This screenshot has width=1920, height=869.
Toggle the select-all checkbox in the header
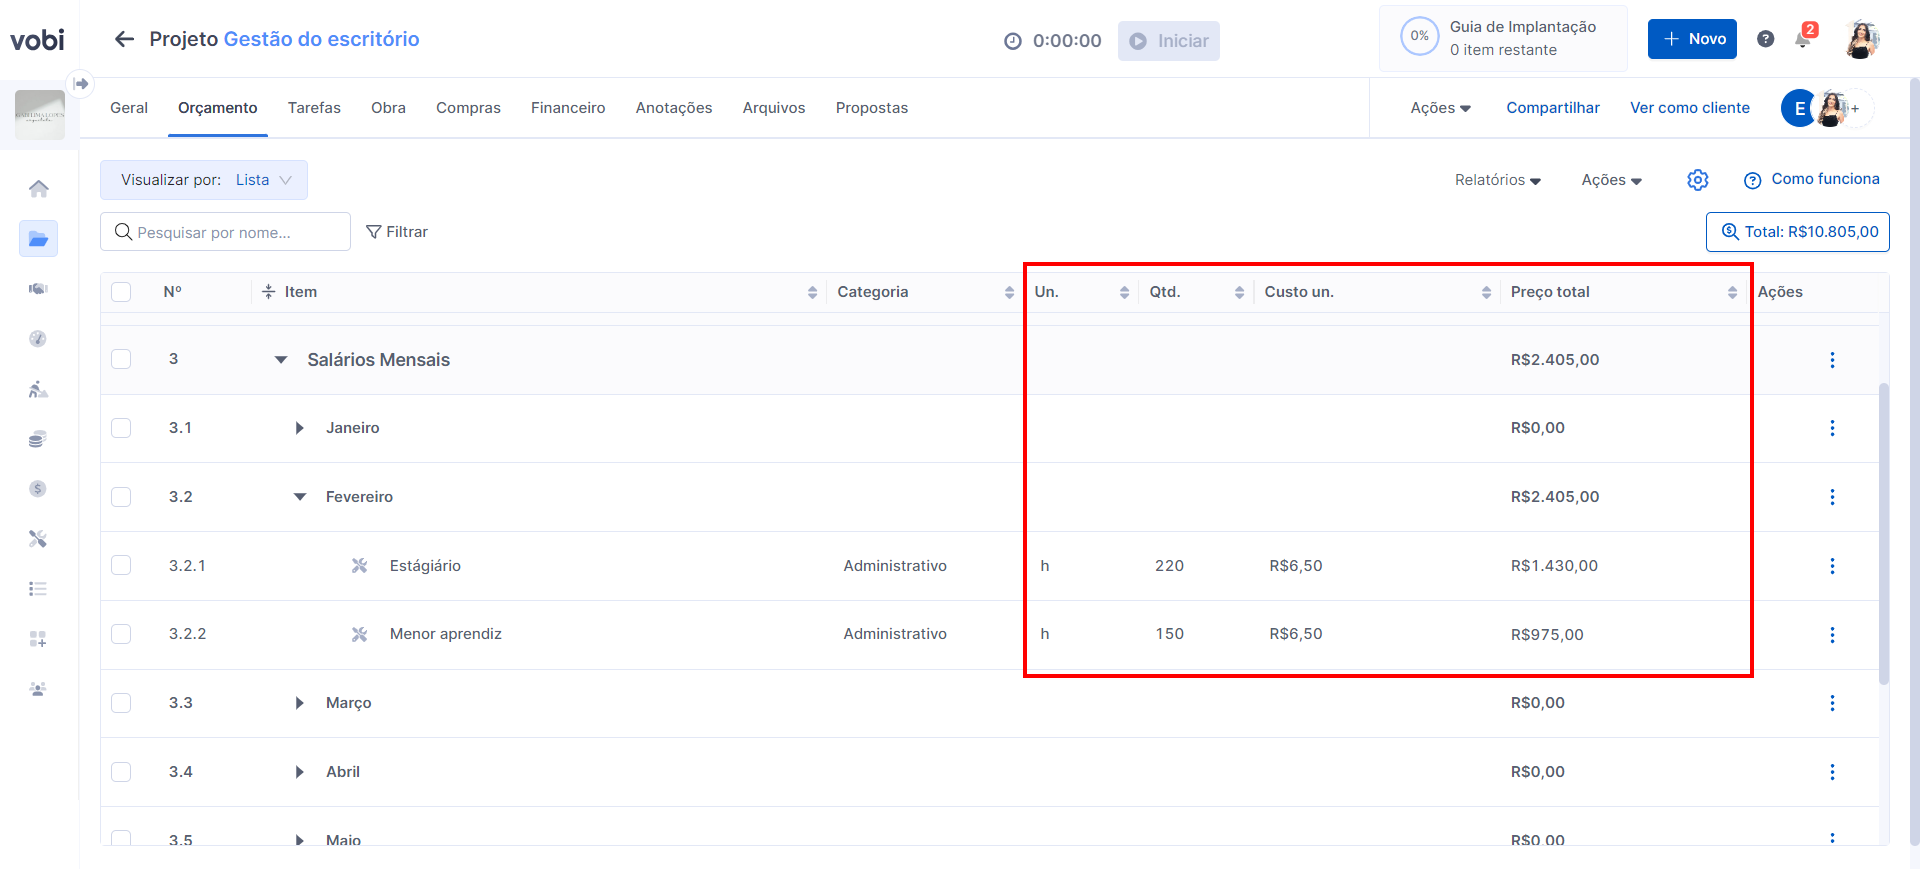click(121, 292)
